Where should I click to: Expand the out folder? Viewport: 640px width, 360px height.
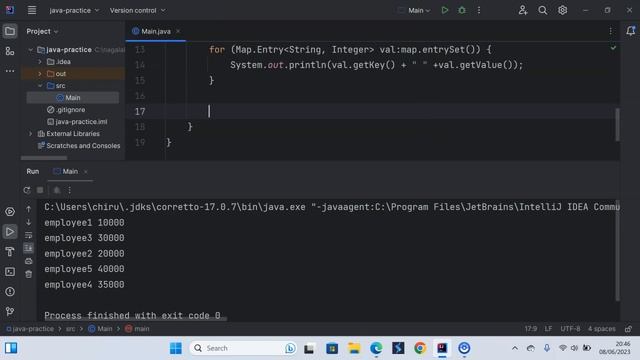40,74
